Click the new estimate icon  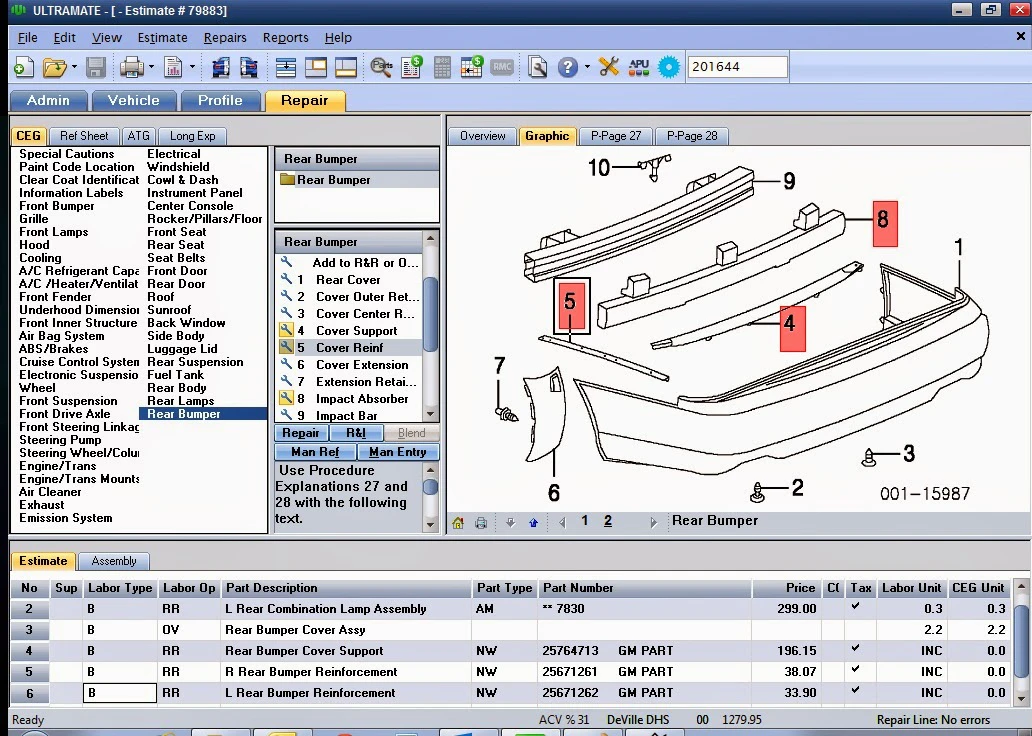click(24, 67)
